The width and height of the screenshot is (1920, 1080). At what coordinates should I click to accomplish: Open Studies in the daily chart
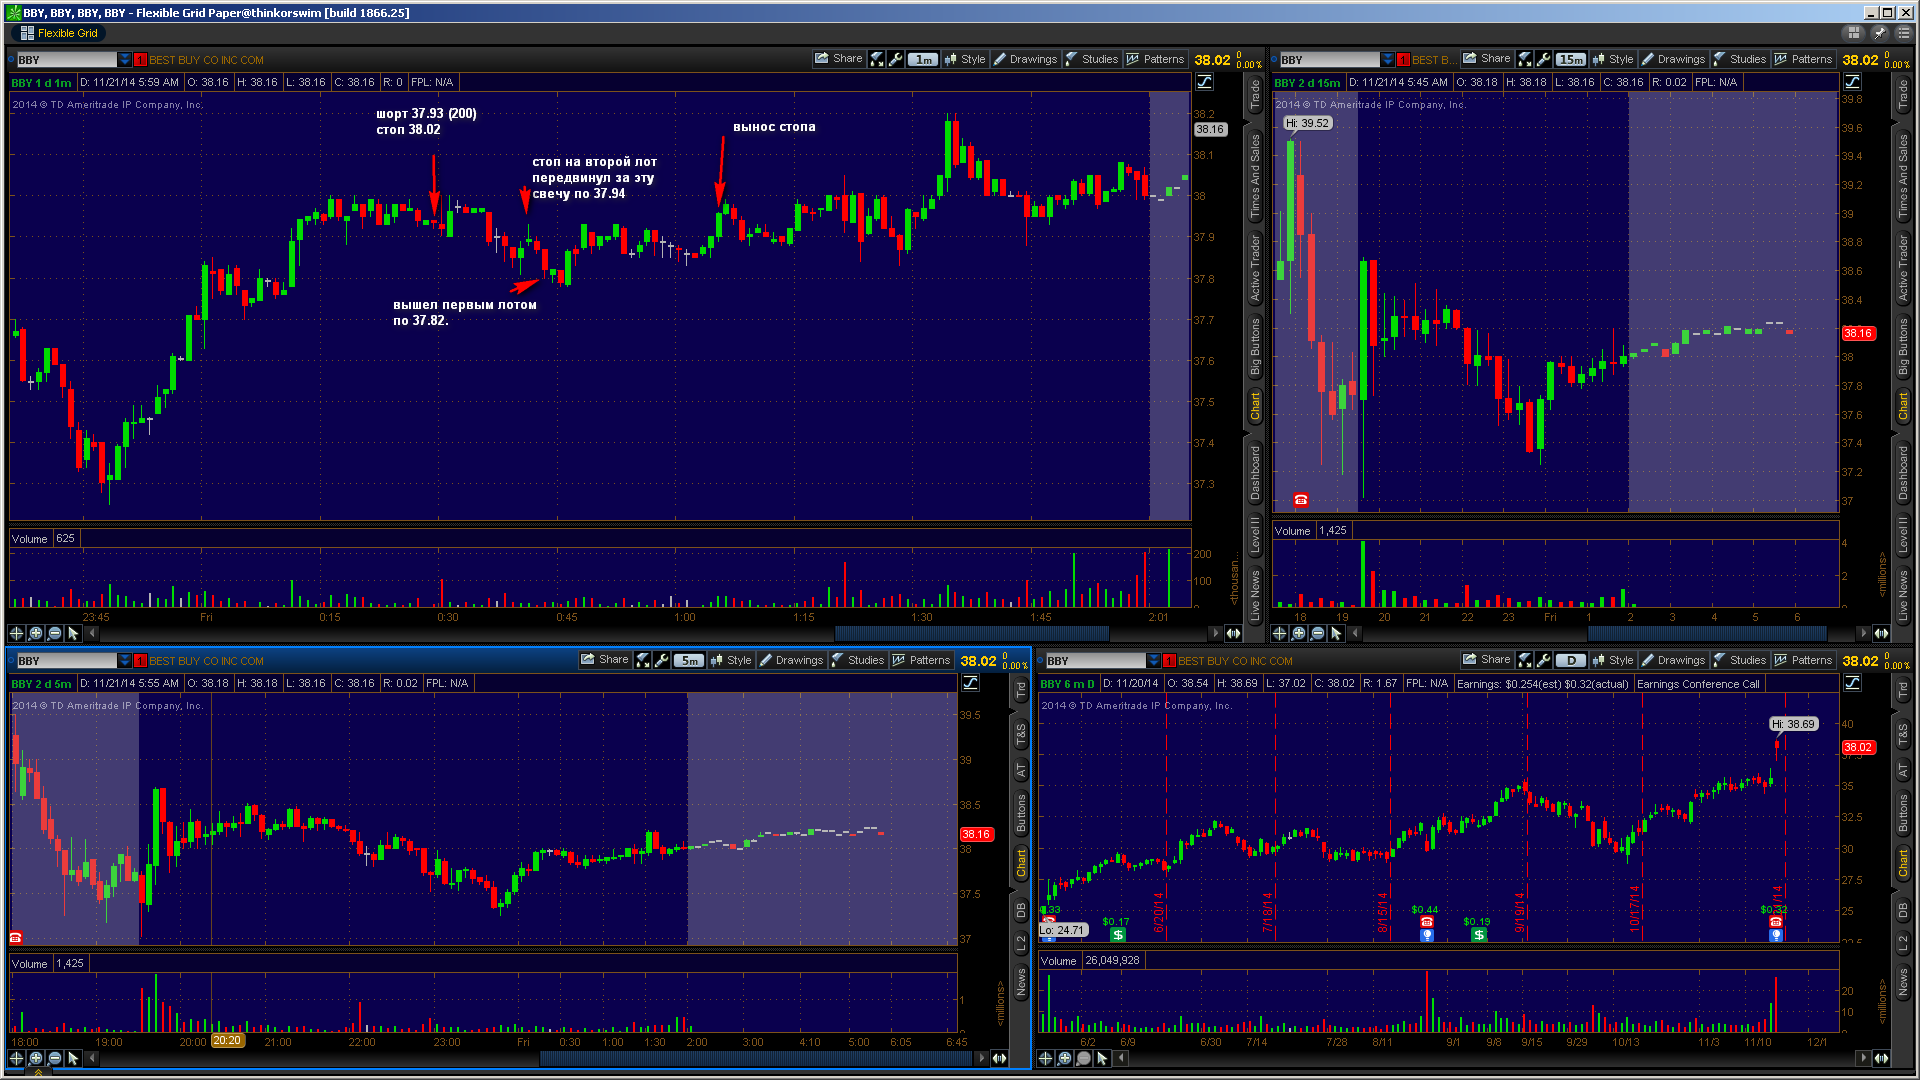pos(1740,660)
